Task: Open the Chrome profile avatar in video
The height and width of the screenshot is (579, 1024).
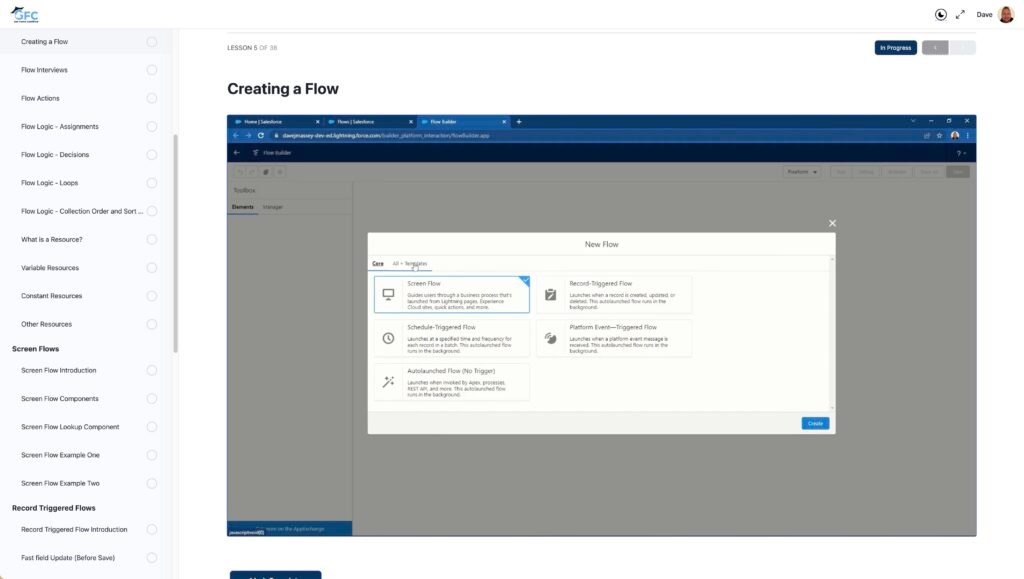Action: click(955, 136)
